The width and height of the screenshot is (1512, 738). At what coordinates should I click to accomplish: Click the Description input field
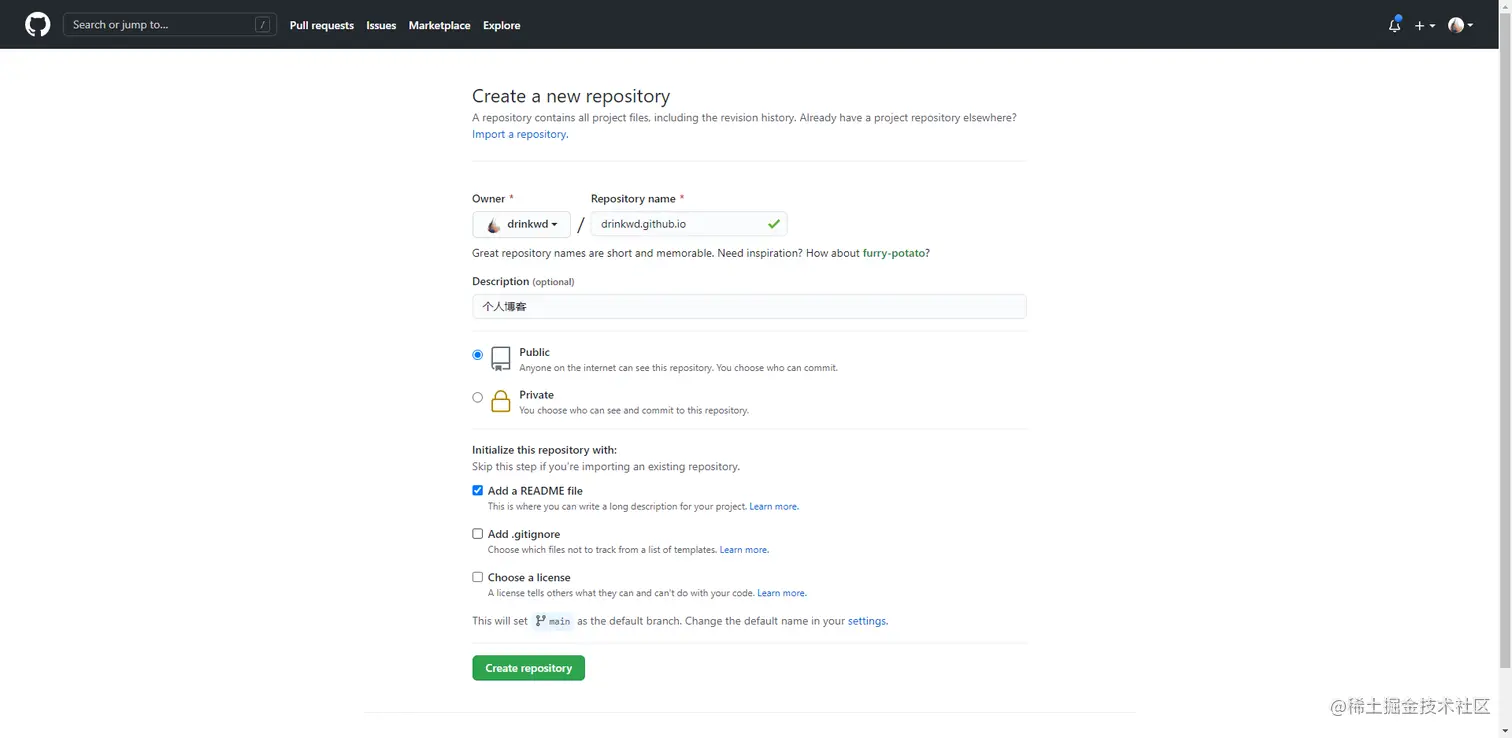[x=749, y=307]
